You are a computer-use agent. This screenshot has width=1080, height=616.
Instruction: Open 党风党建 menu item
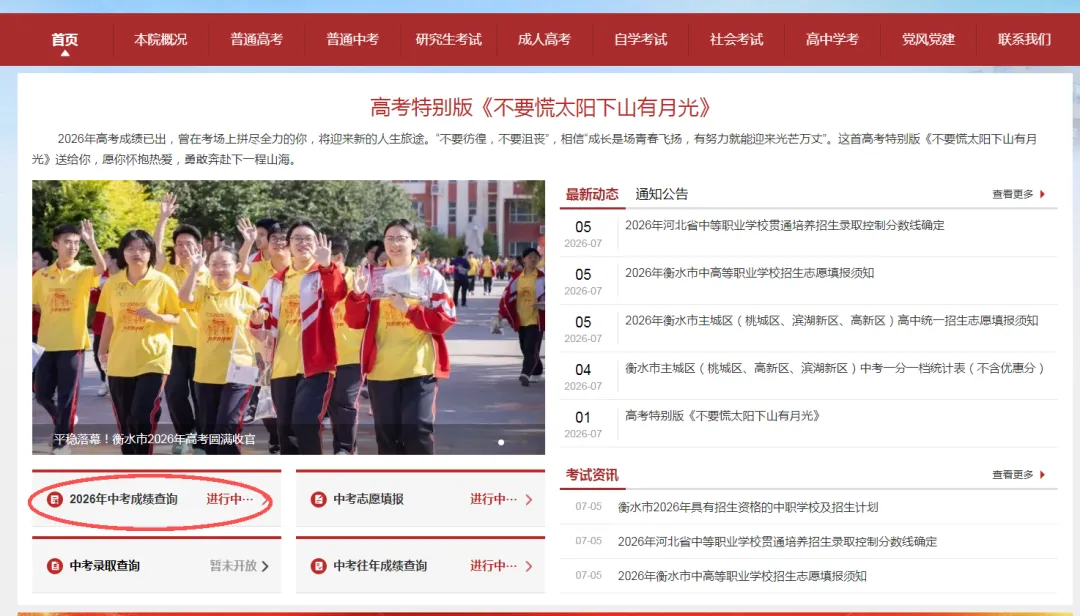click(928, 39)
